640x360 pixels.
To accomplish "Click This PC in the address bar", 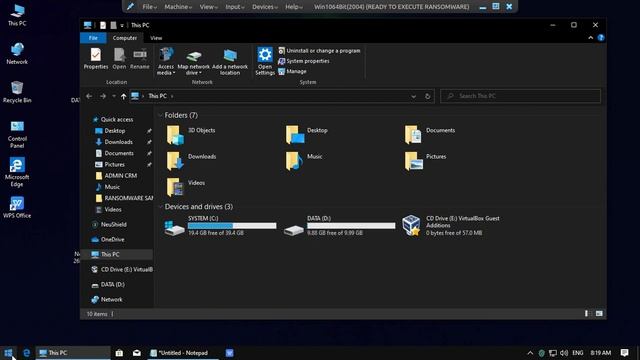I will pyautogui.click(x=158, y=96).
